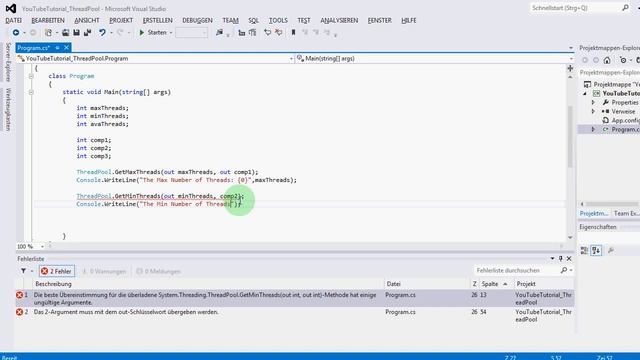
Task: Open the DEBUGGEN menu
Action: tap(197, 20)
